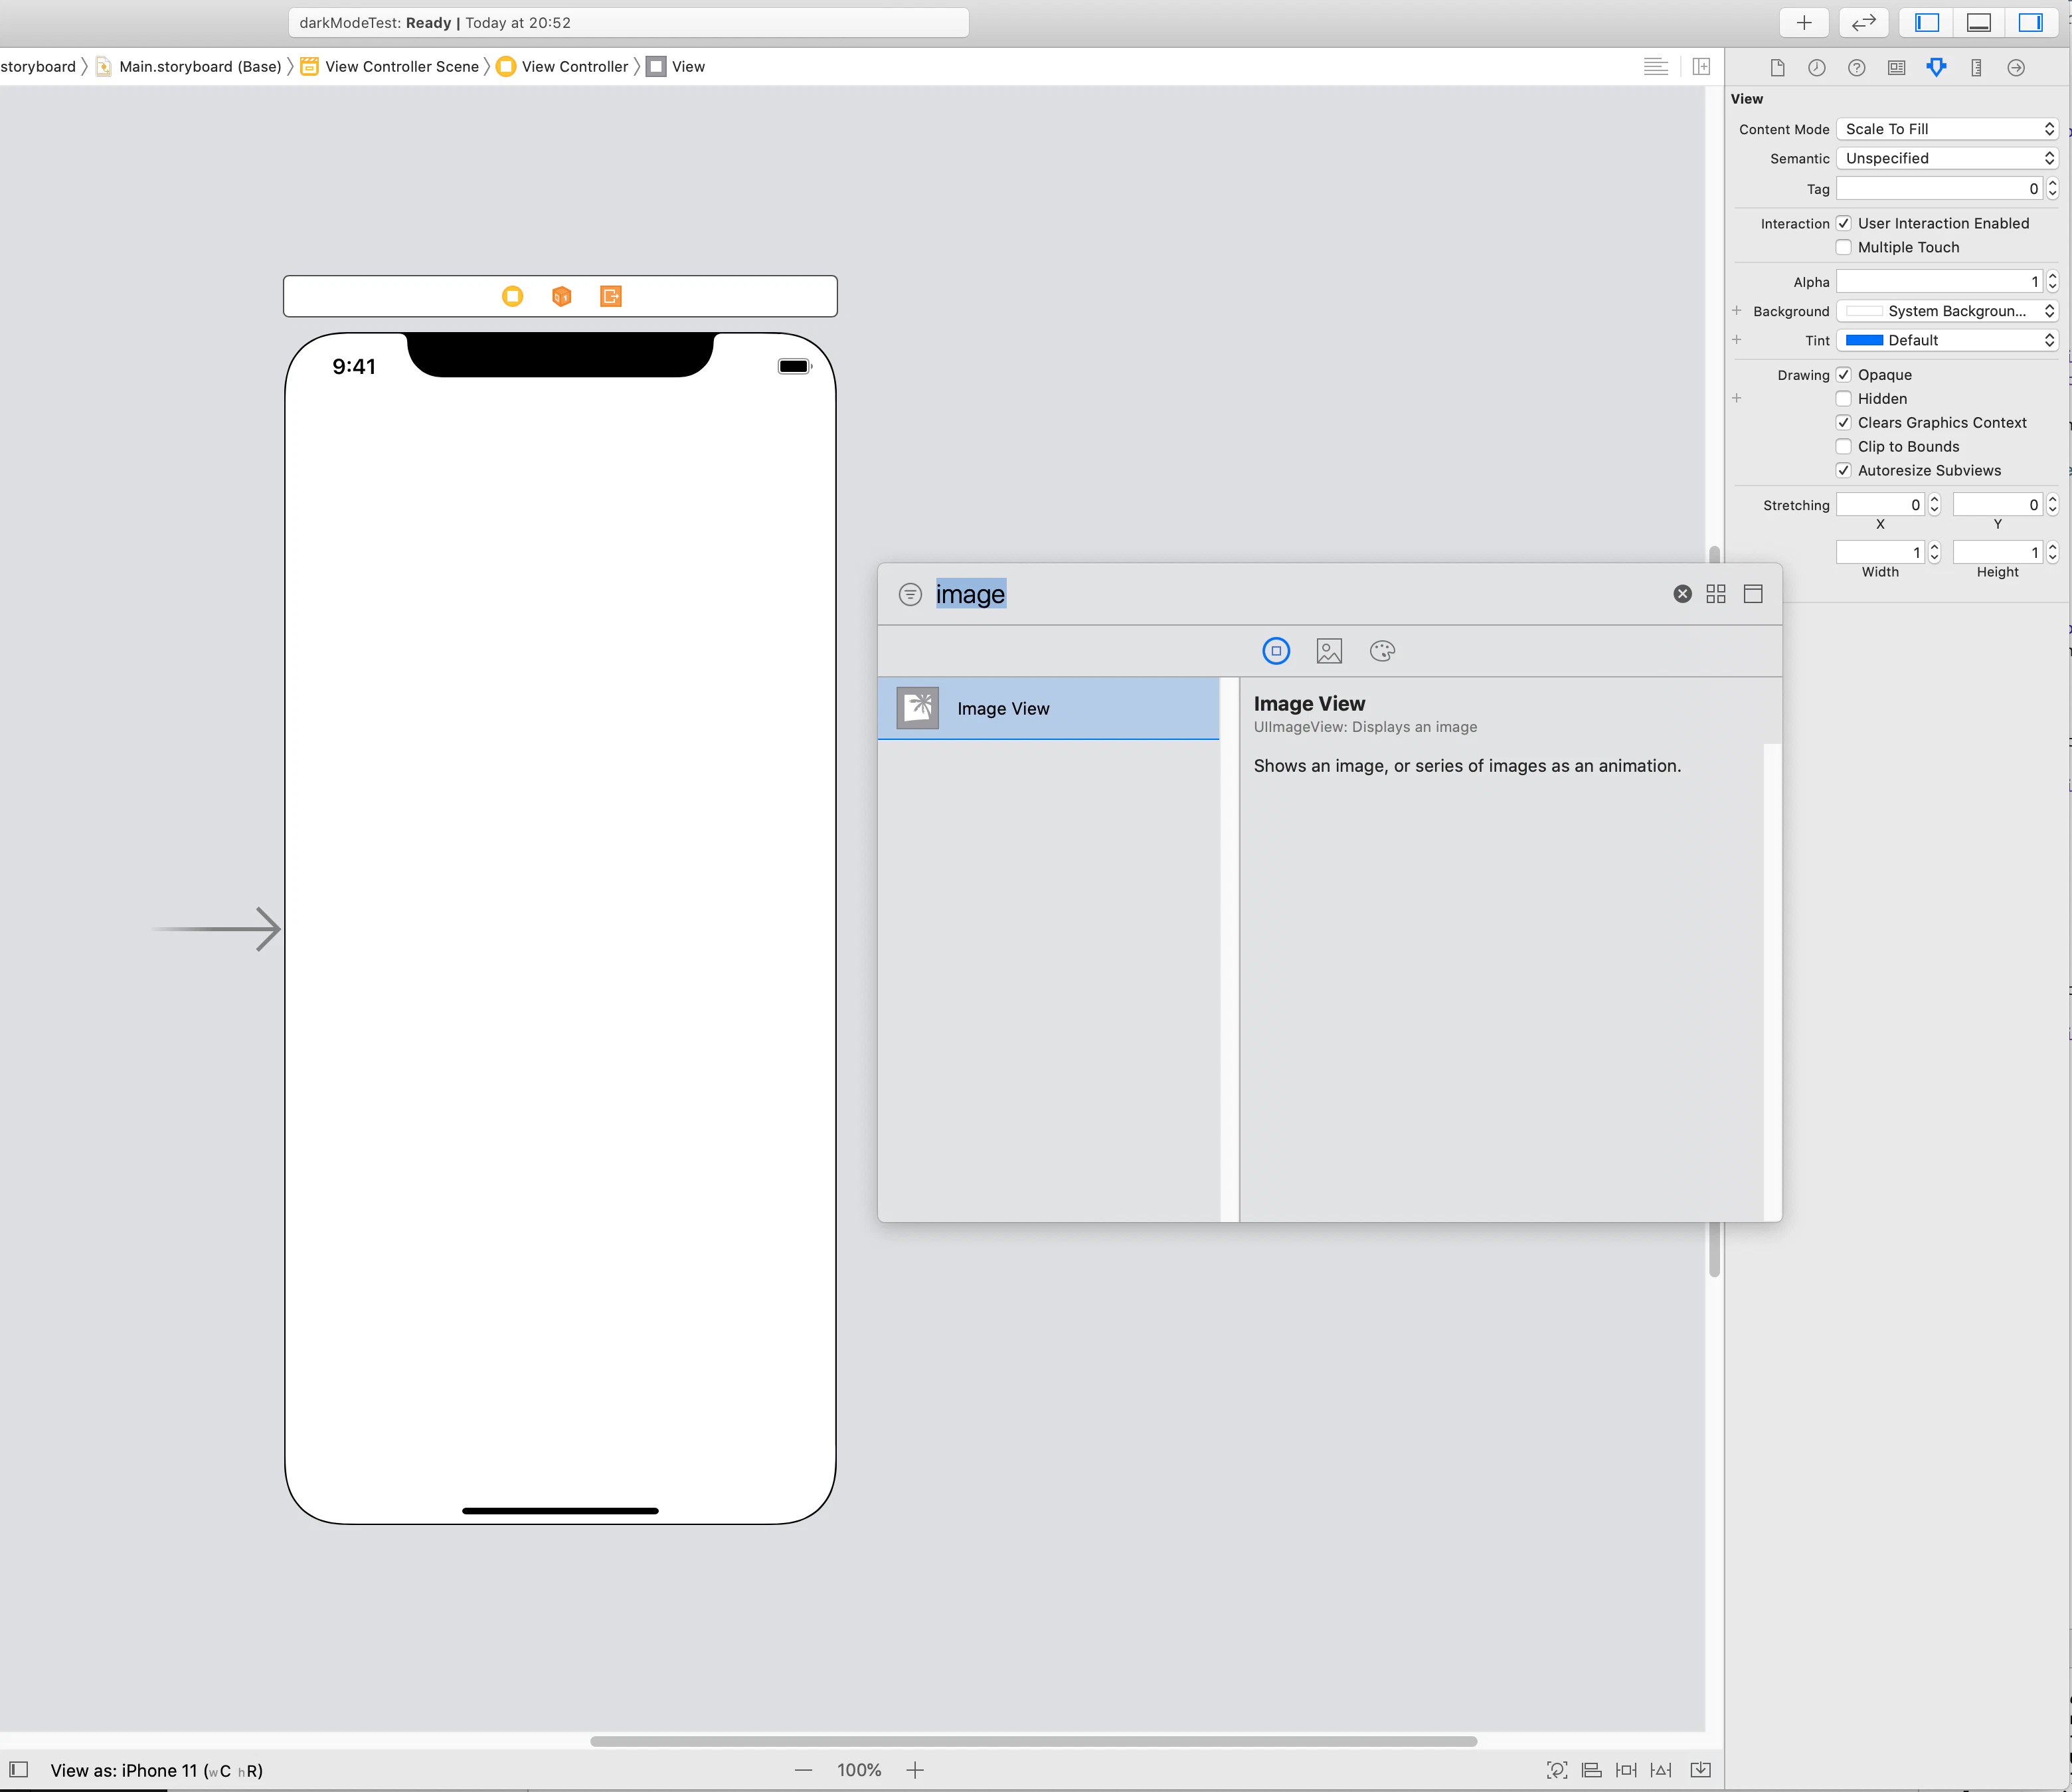Toggle the inspectors panel icon
The height and width of the screenshot is (1792, 2072).
point(2031,22)
